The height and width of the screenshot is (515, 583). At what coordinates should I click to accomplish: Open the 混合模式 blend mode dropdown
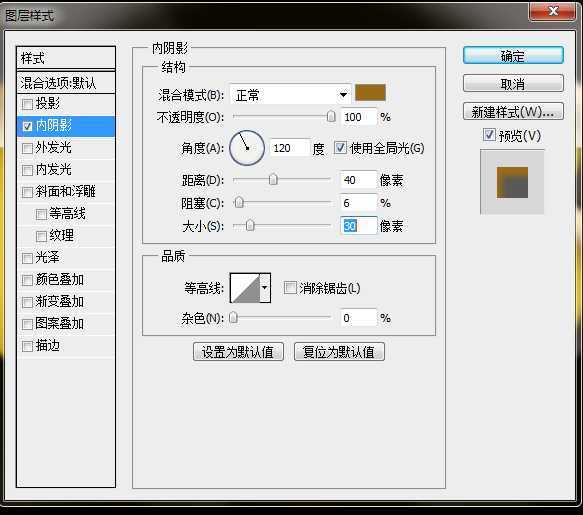pyautogui.click(x=290, y=94)
